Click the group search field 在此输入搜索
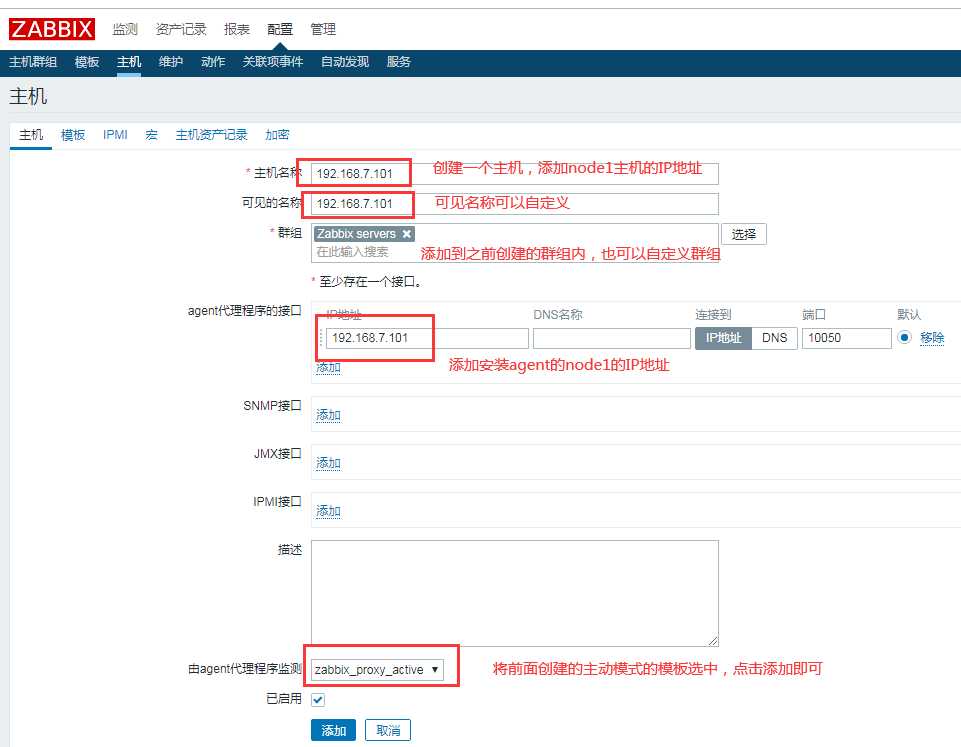Screen dimensions: 961x747 pos(352,252)
